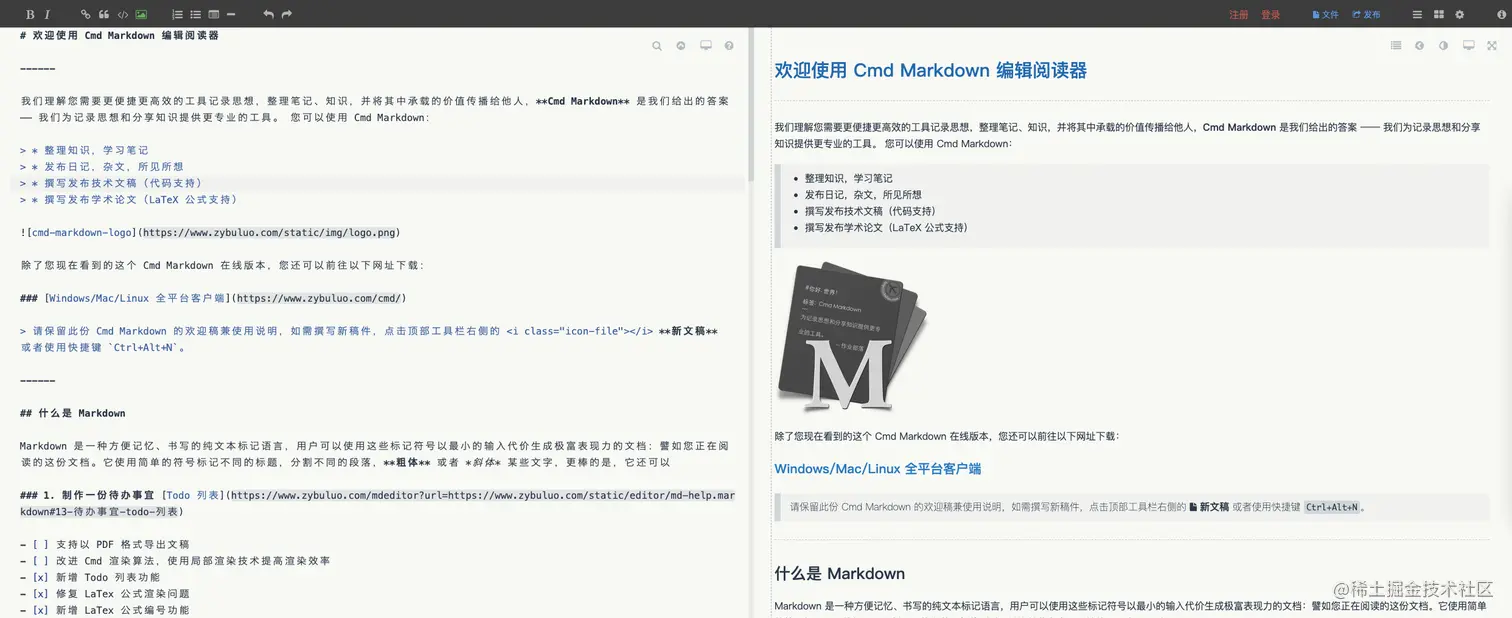Open the hamburger menu at top right
This screenshot has width=1512, height=618.
(1416, 14)
